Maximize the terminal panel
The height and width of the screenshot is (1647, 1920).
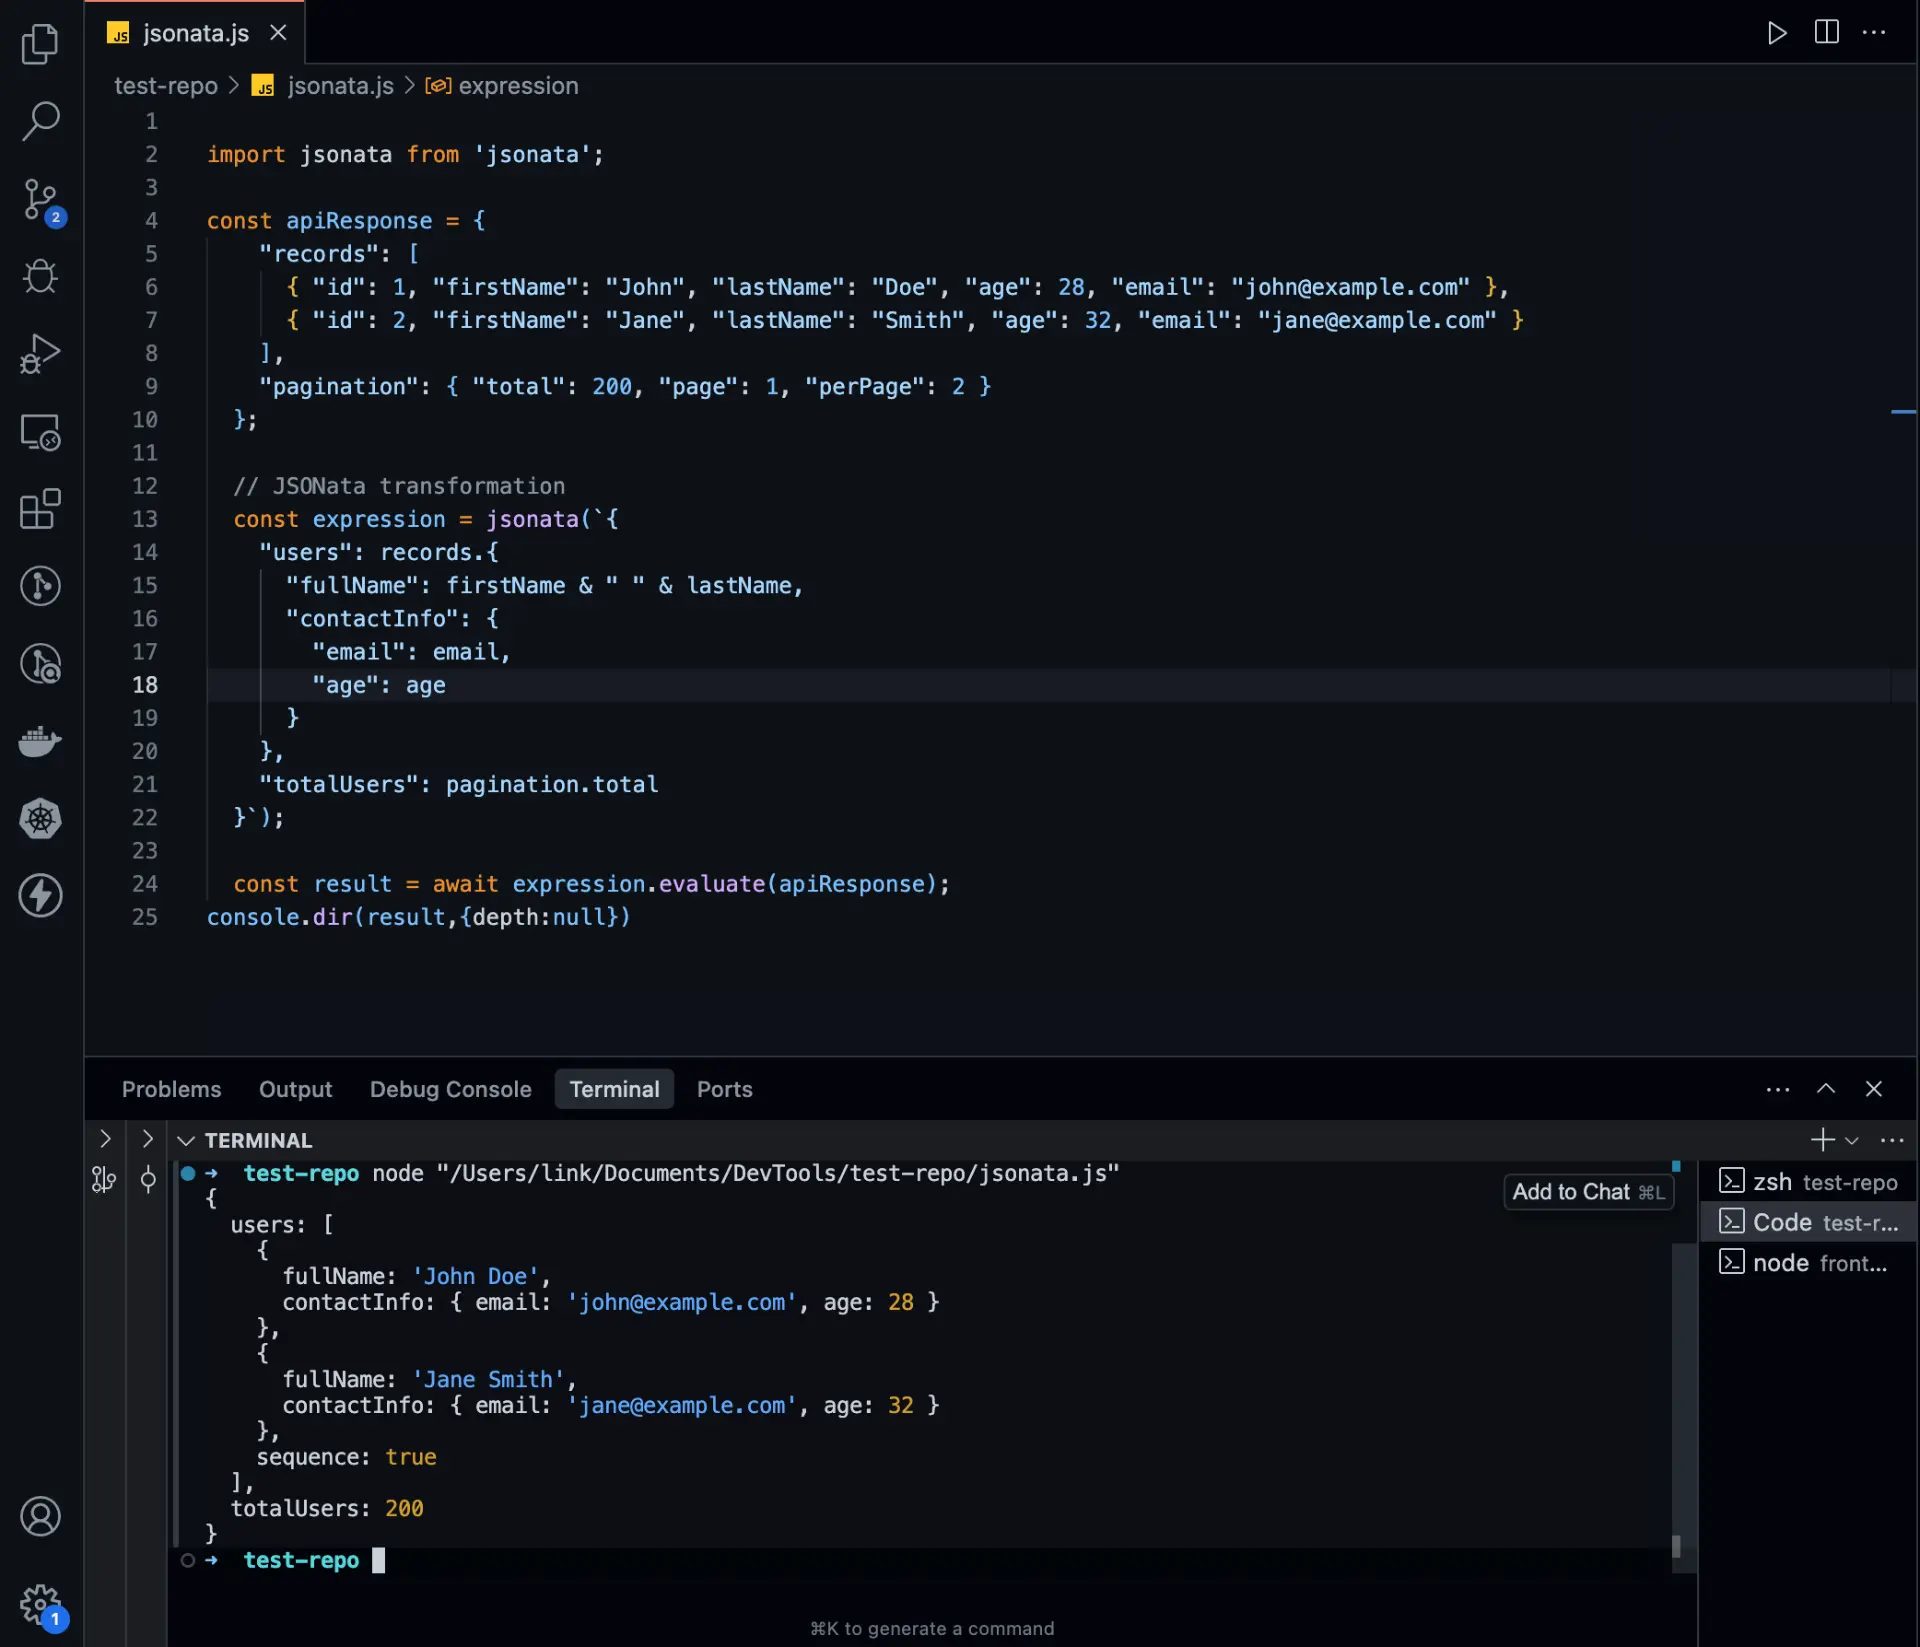[x=1825, y=1089]
